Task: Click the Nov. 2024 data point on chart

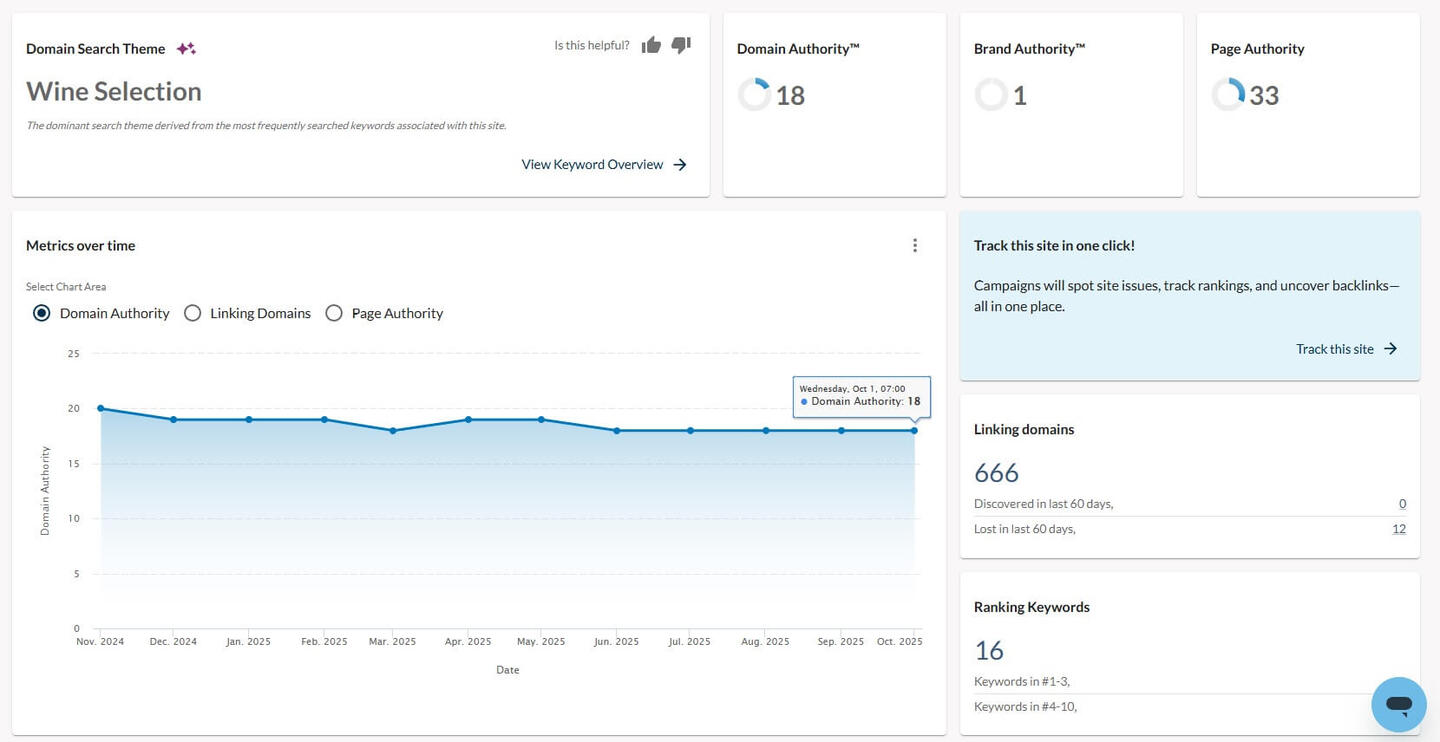Action: click(100, 408)
